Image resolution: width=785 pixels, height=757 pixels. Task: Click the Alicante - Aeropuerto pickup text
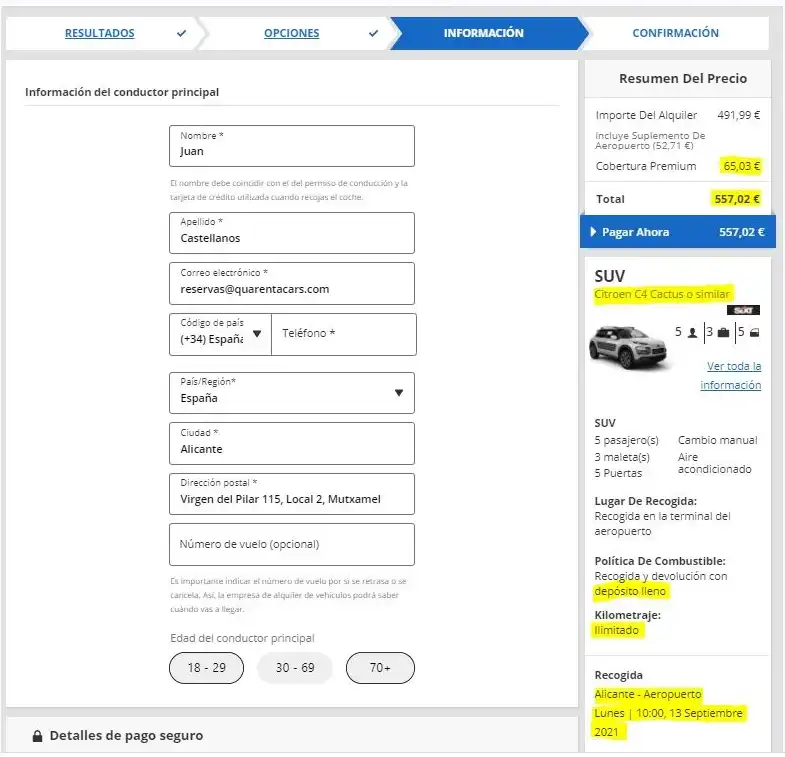[648, 694]
